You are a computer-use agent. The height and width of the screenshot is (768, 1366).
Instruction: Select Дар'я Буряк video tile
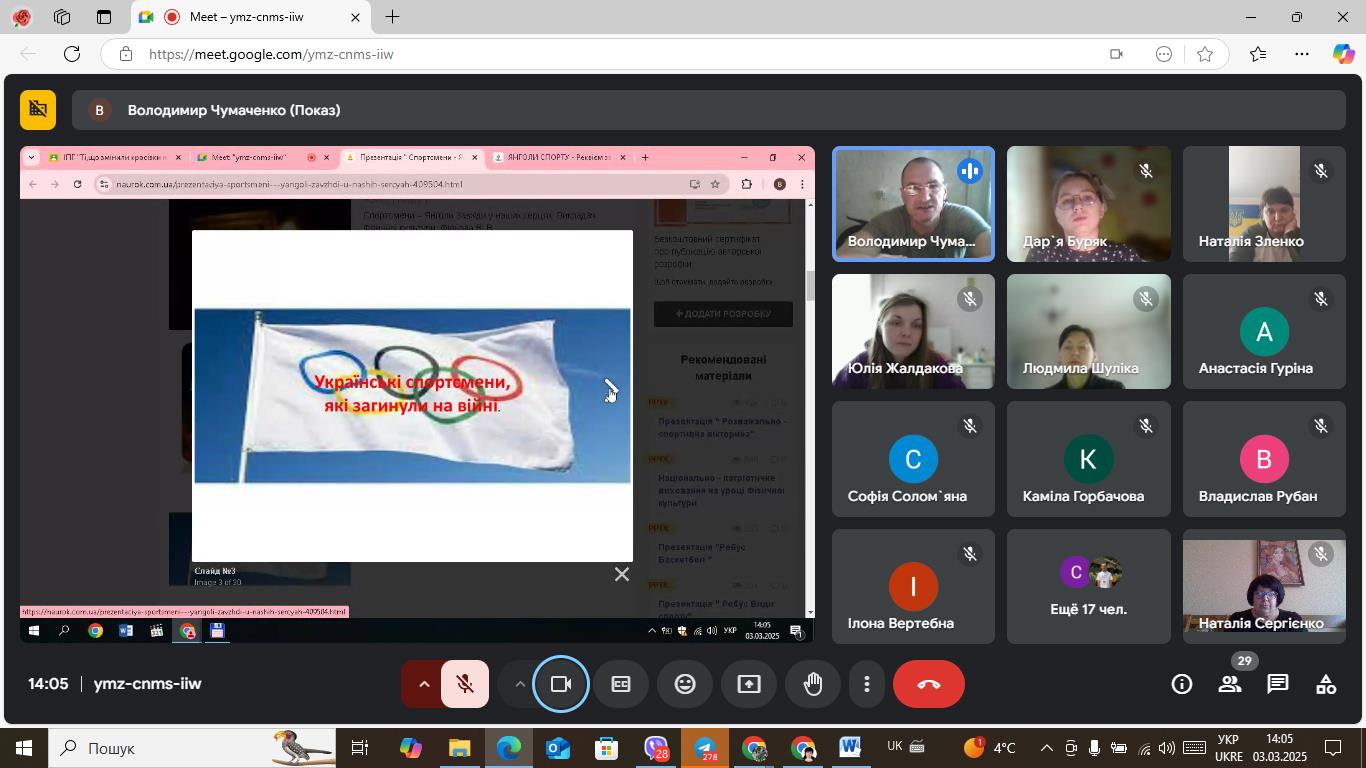(1088, 204)
